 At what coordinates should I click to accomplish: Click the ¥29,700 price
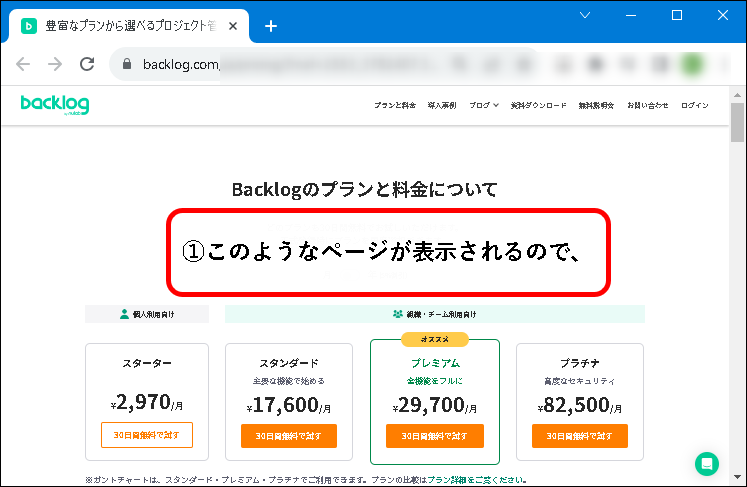click(434, 406)
